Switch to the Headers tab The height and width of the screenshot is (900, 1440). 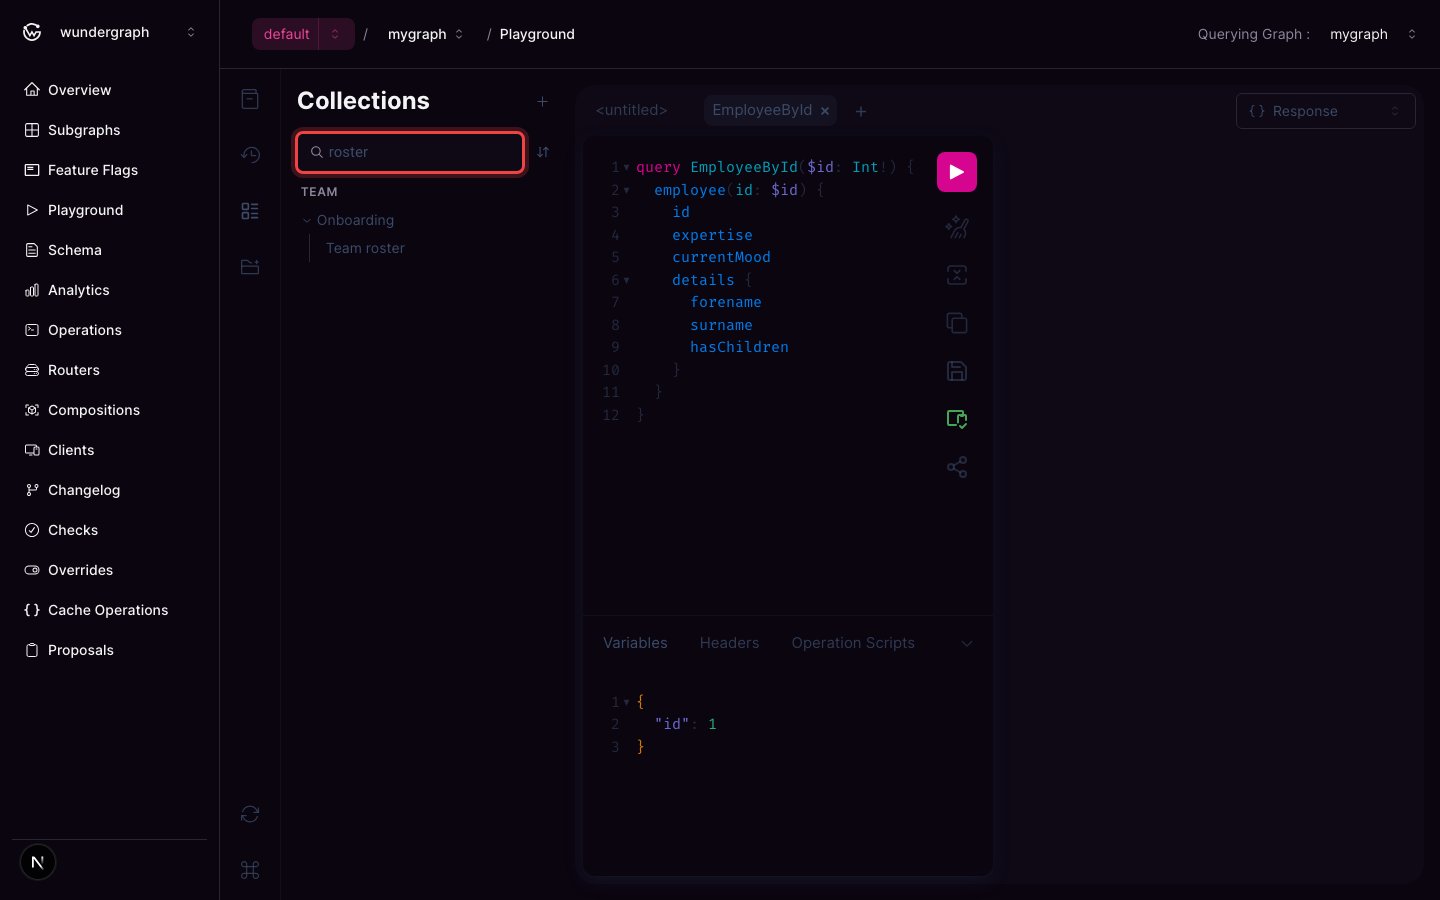(729, 643)
